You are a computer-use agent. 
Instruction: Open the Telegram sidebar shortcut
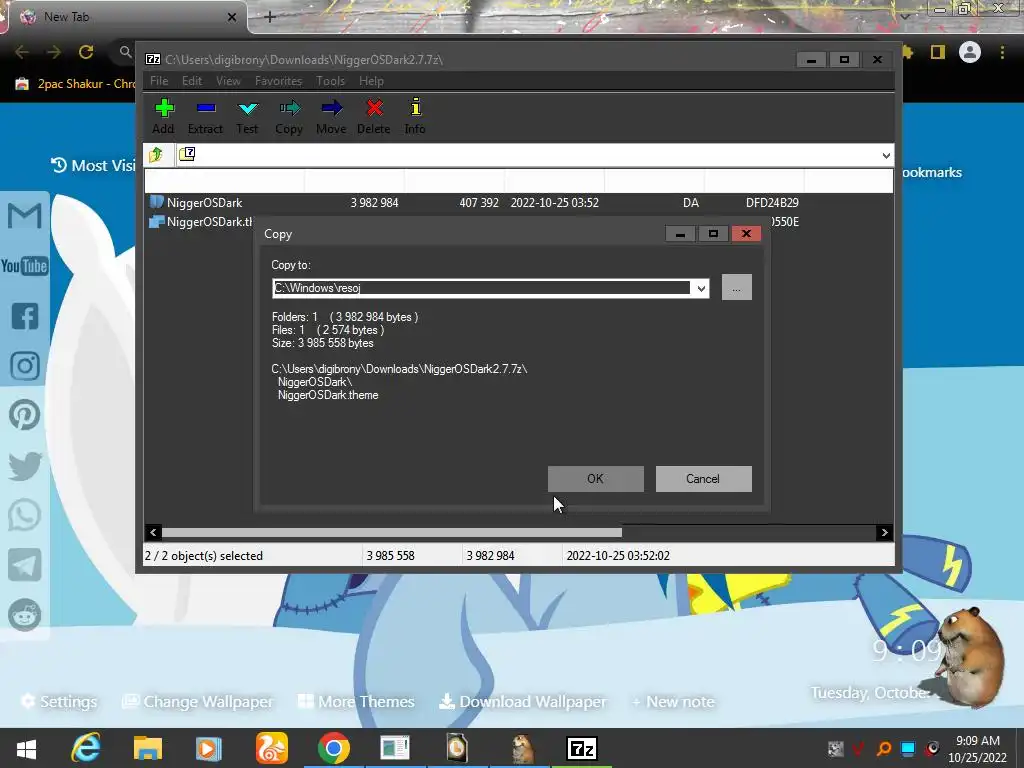click(x=25, y=565)
